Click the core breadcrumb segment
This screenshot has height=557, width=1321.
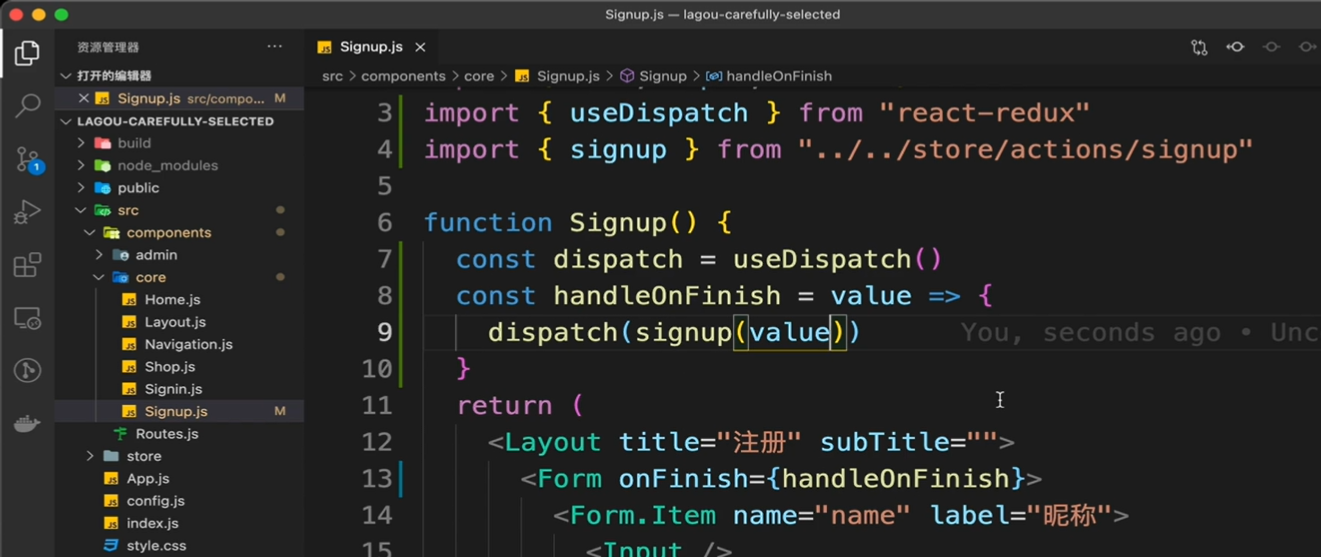pos(479,76)
